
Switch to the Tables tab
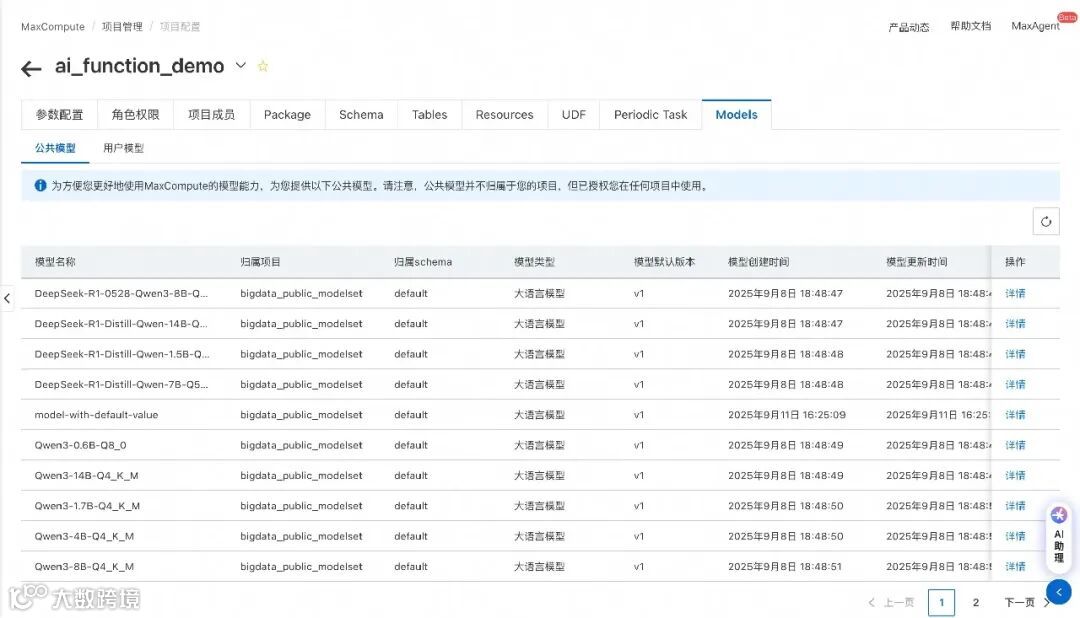(x=429, y=114)
